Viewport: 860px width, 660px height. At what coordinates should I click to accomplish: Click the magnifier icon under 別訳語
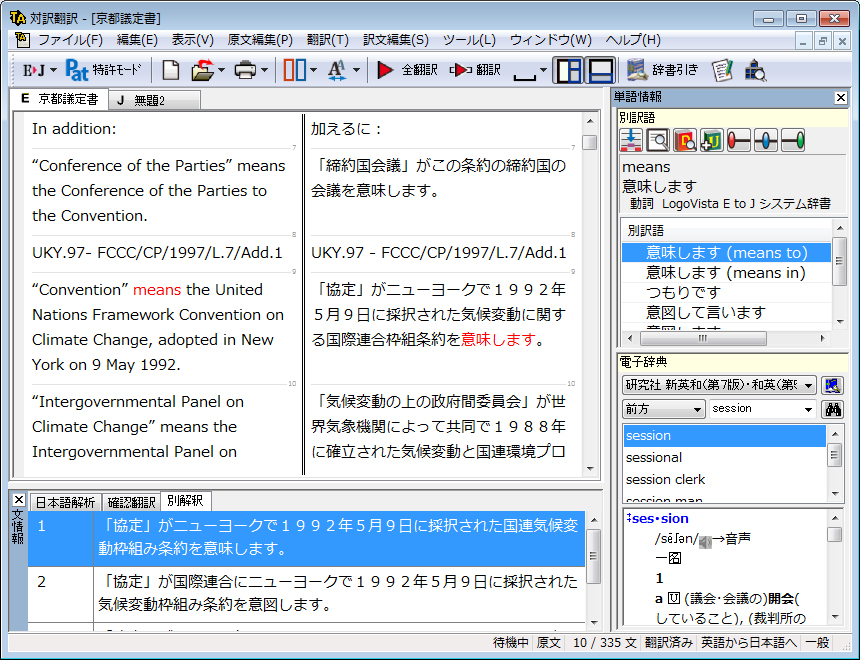tap(657, 140)
